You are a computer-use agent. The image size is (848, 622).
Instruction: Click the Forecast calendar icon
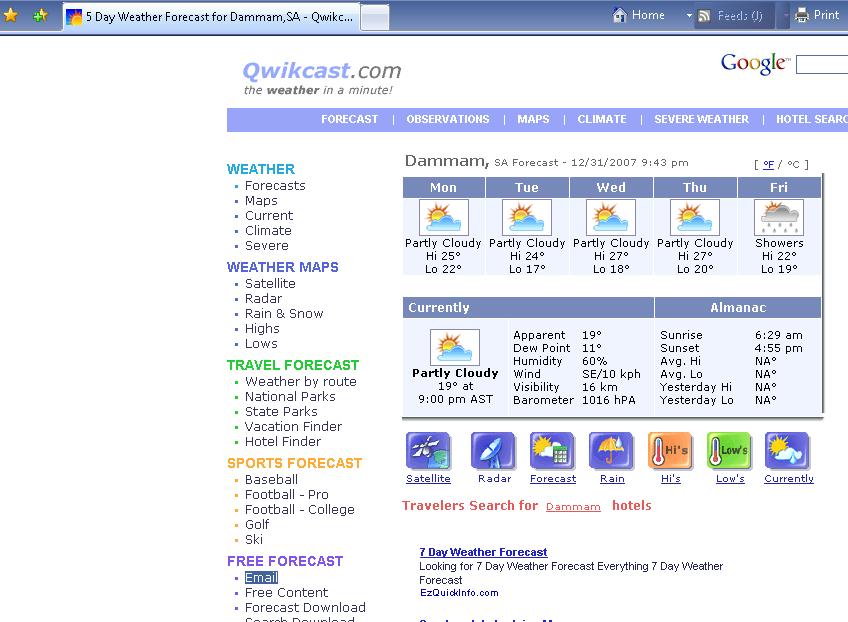click(x=552, y=452)
